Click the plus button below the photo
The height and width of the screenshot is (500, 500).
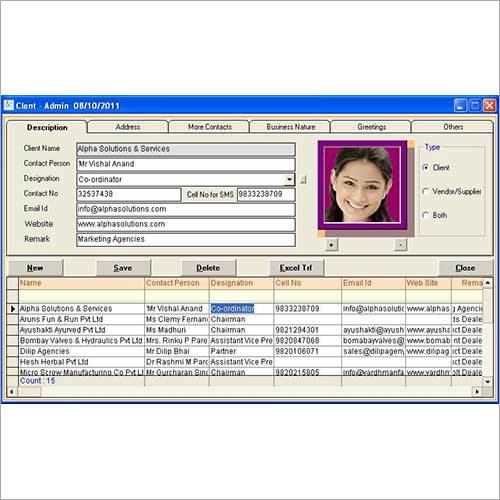tap(331, 245)
